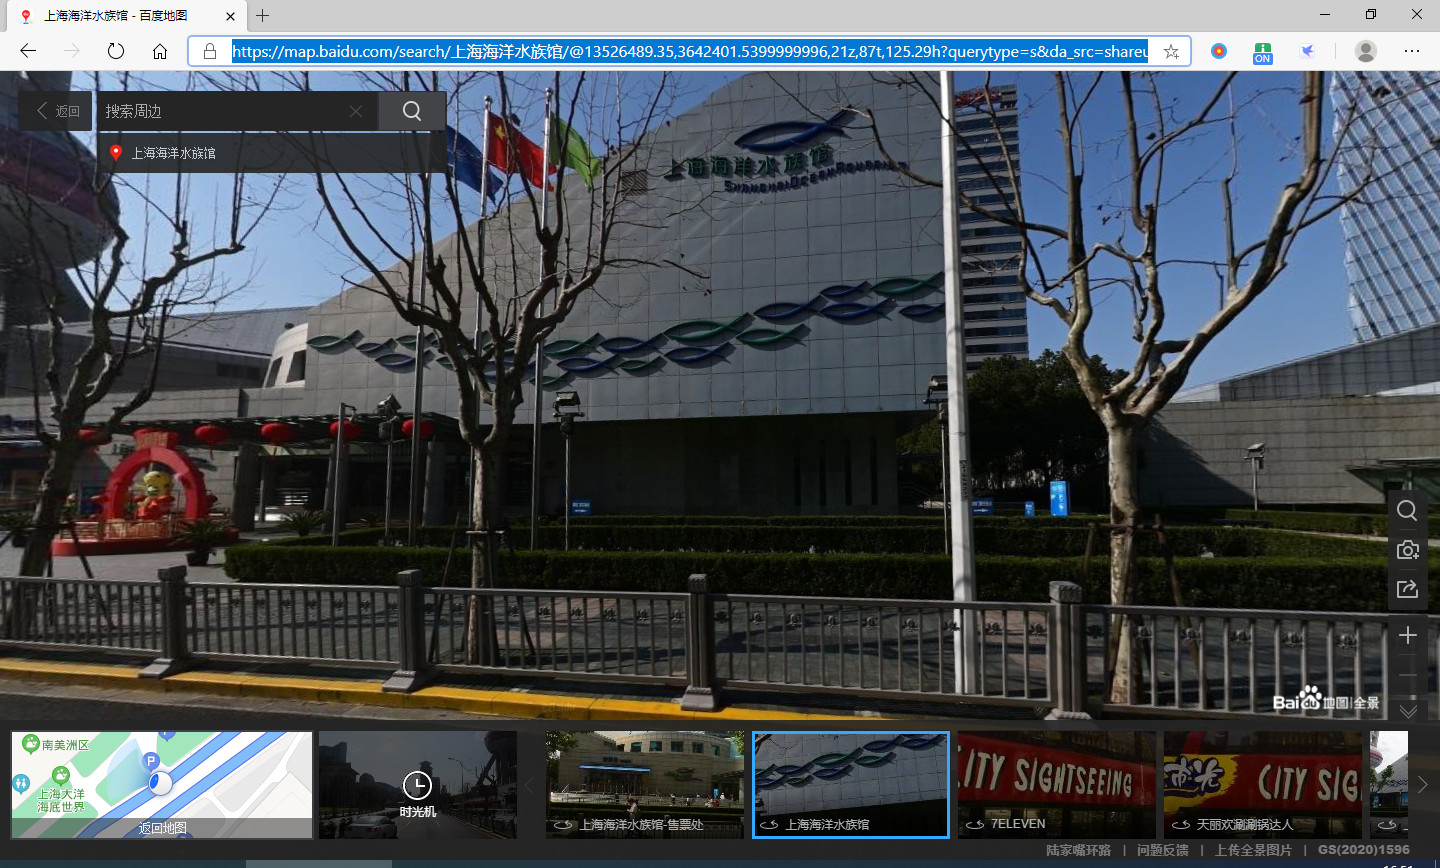Click the share icon on right toolbar
Screen dimensions: 1440x868
click(1407, 589)
